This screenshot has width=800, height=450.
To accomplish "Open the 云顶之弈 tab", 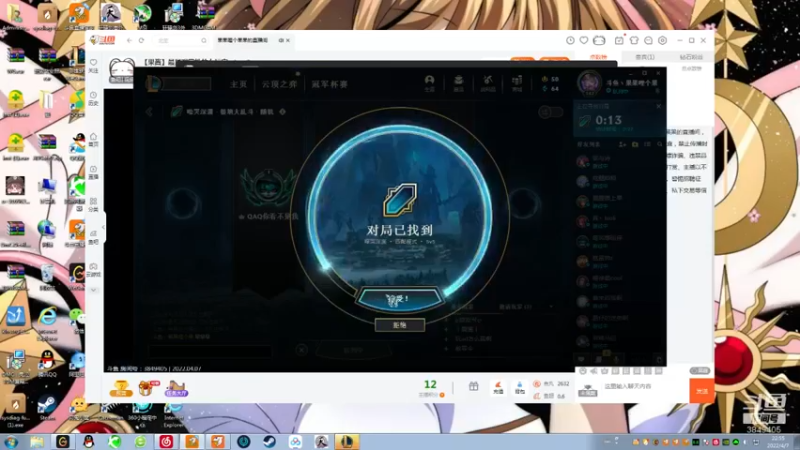I will click(279, 84).
